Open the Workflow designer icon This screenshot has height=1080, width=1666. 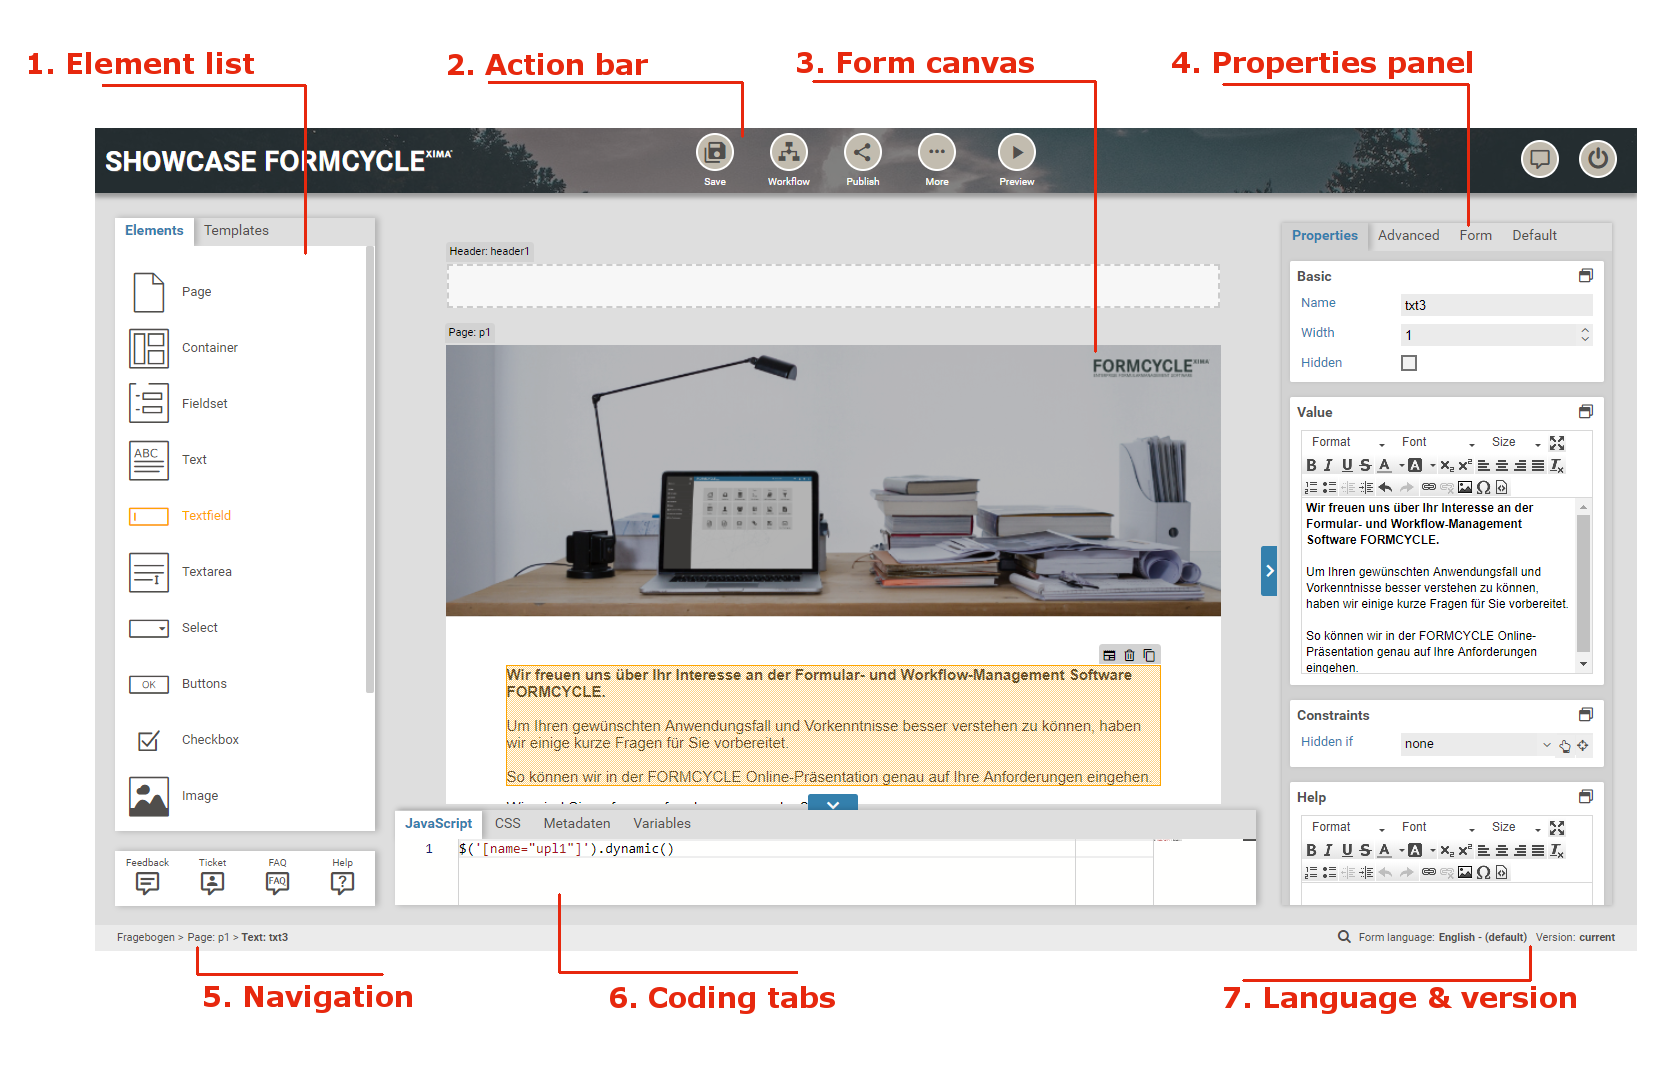(788, 153)
